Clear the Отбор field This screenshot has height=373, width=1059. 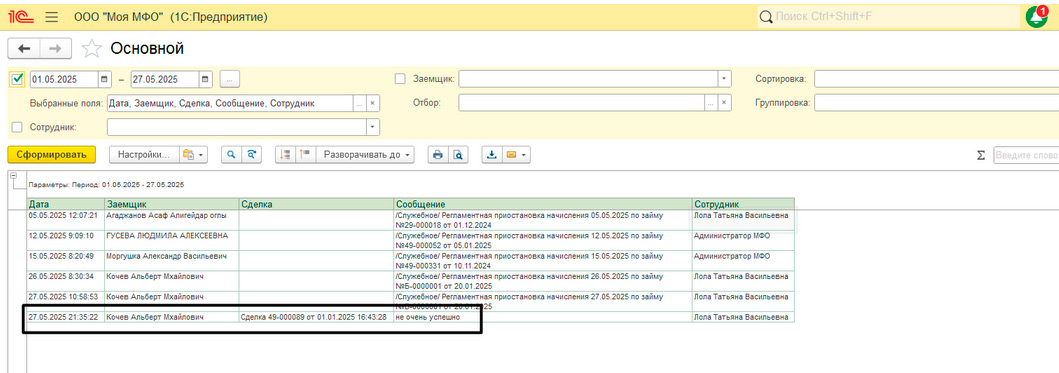[x=724, y=103]
